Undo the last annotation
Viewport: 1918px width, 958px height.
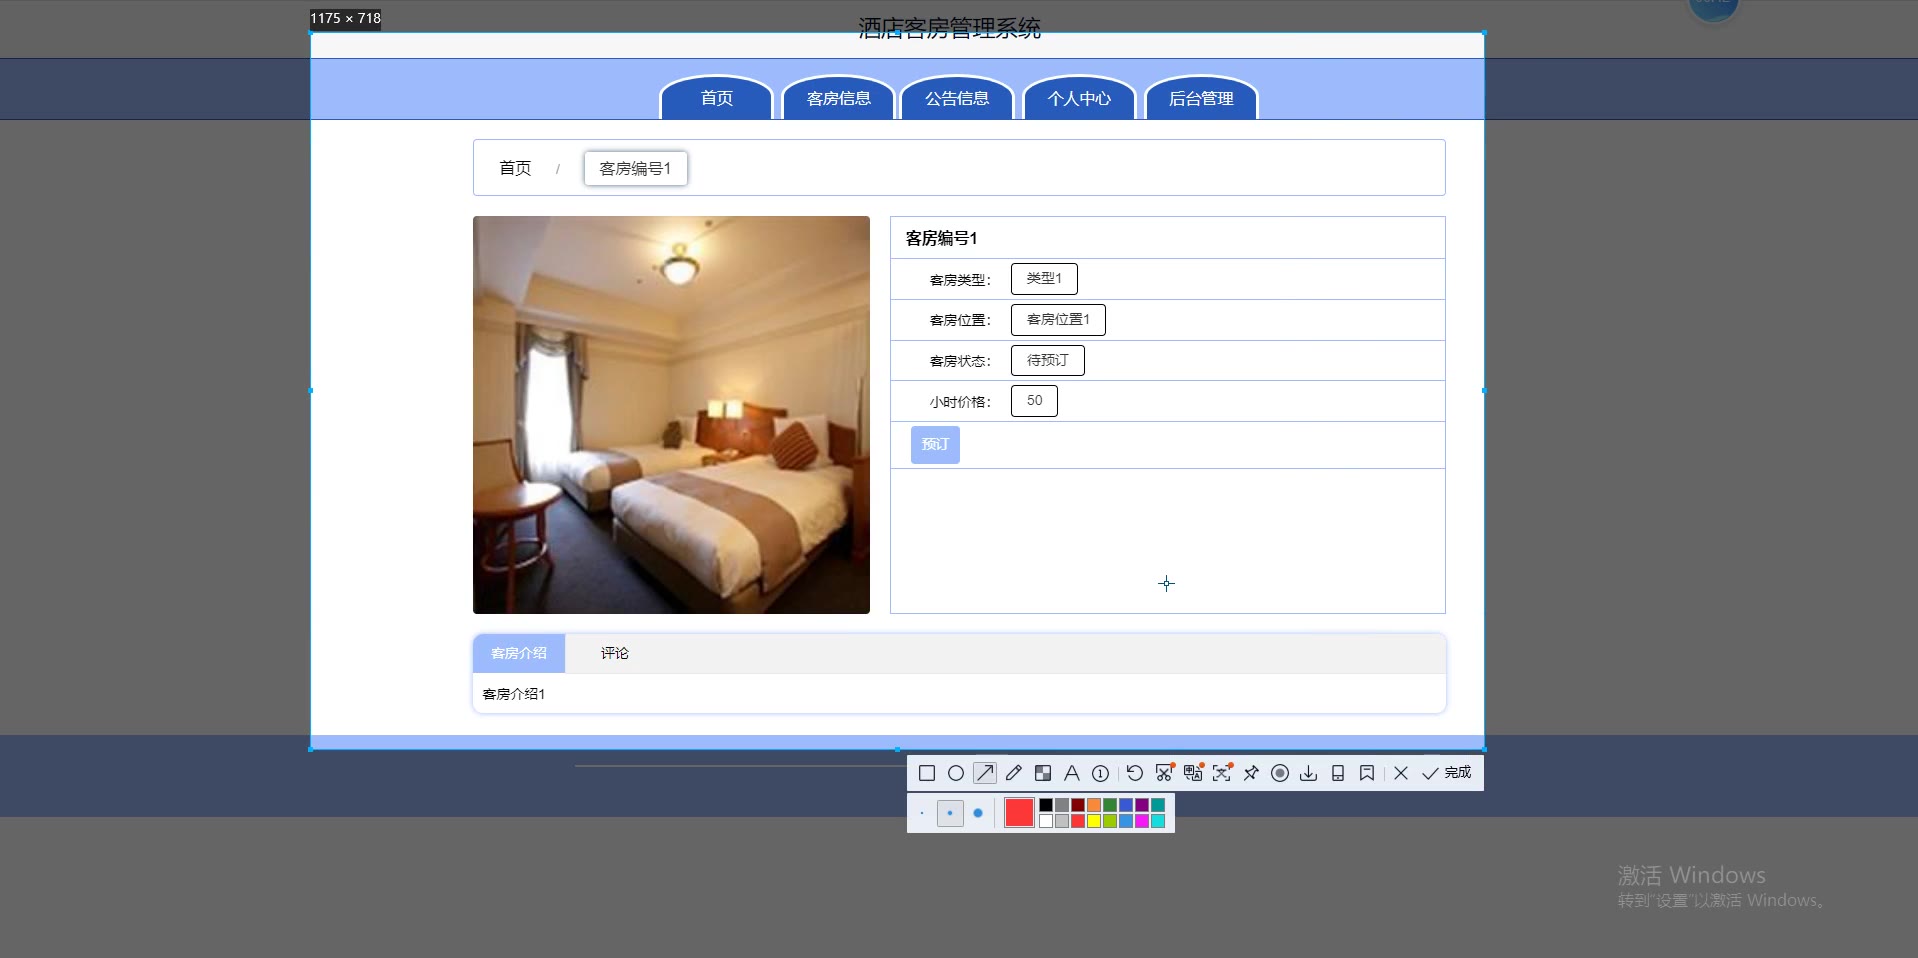pos(1134,773)
